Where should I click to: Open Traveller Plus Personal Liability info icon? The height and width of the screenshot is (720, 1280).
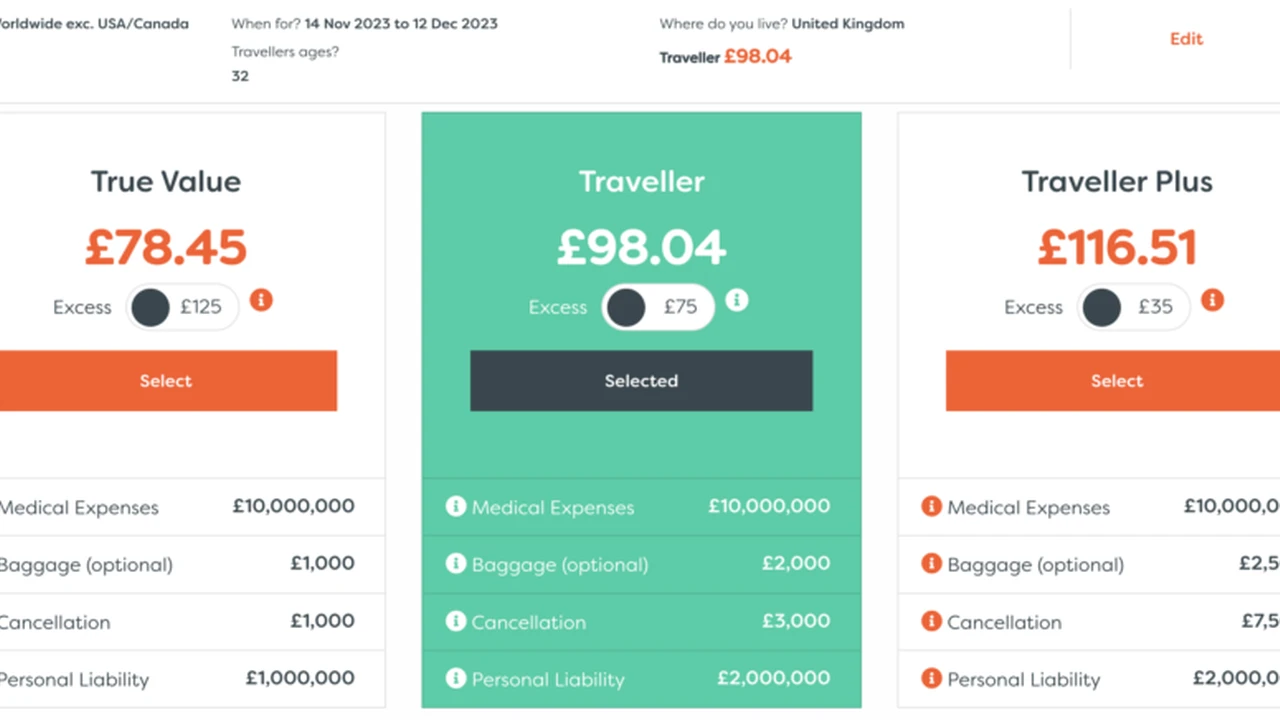point(931,679)
